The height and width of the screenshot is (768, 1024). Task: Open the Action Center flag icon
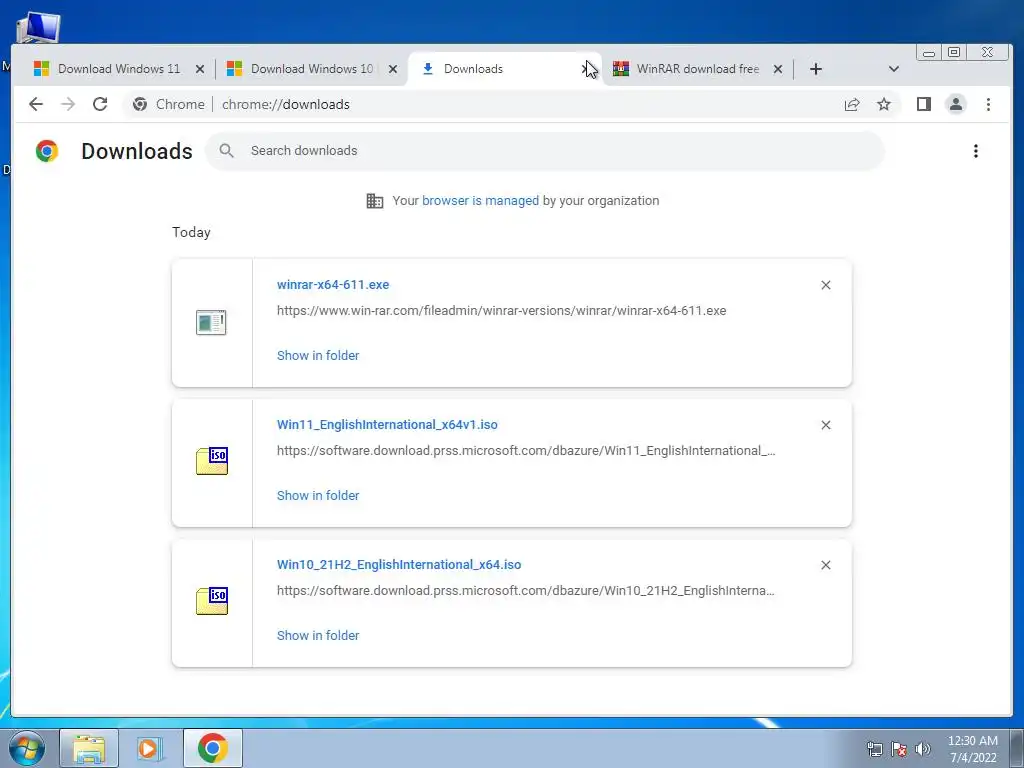point(899,749)
